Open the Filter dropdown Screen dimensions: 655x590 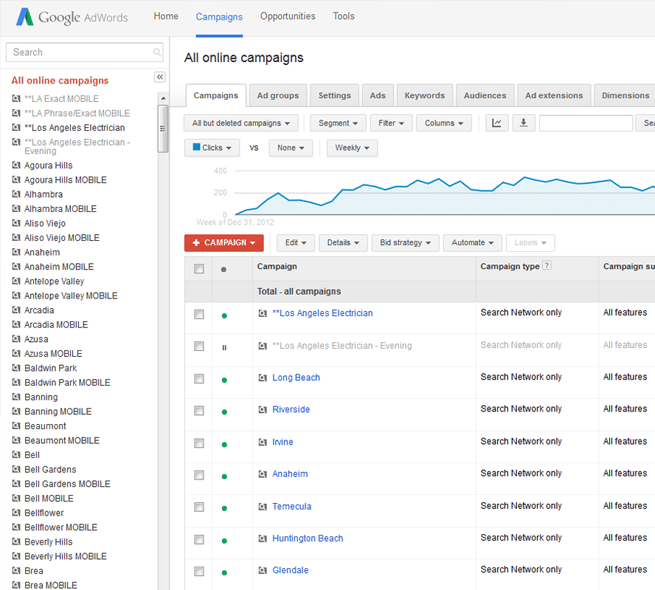pyautogui.click(x=391, y=123)
